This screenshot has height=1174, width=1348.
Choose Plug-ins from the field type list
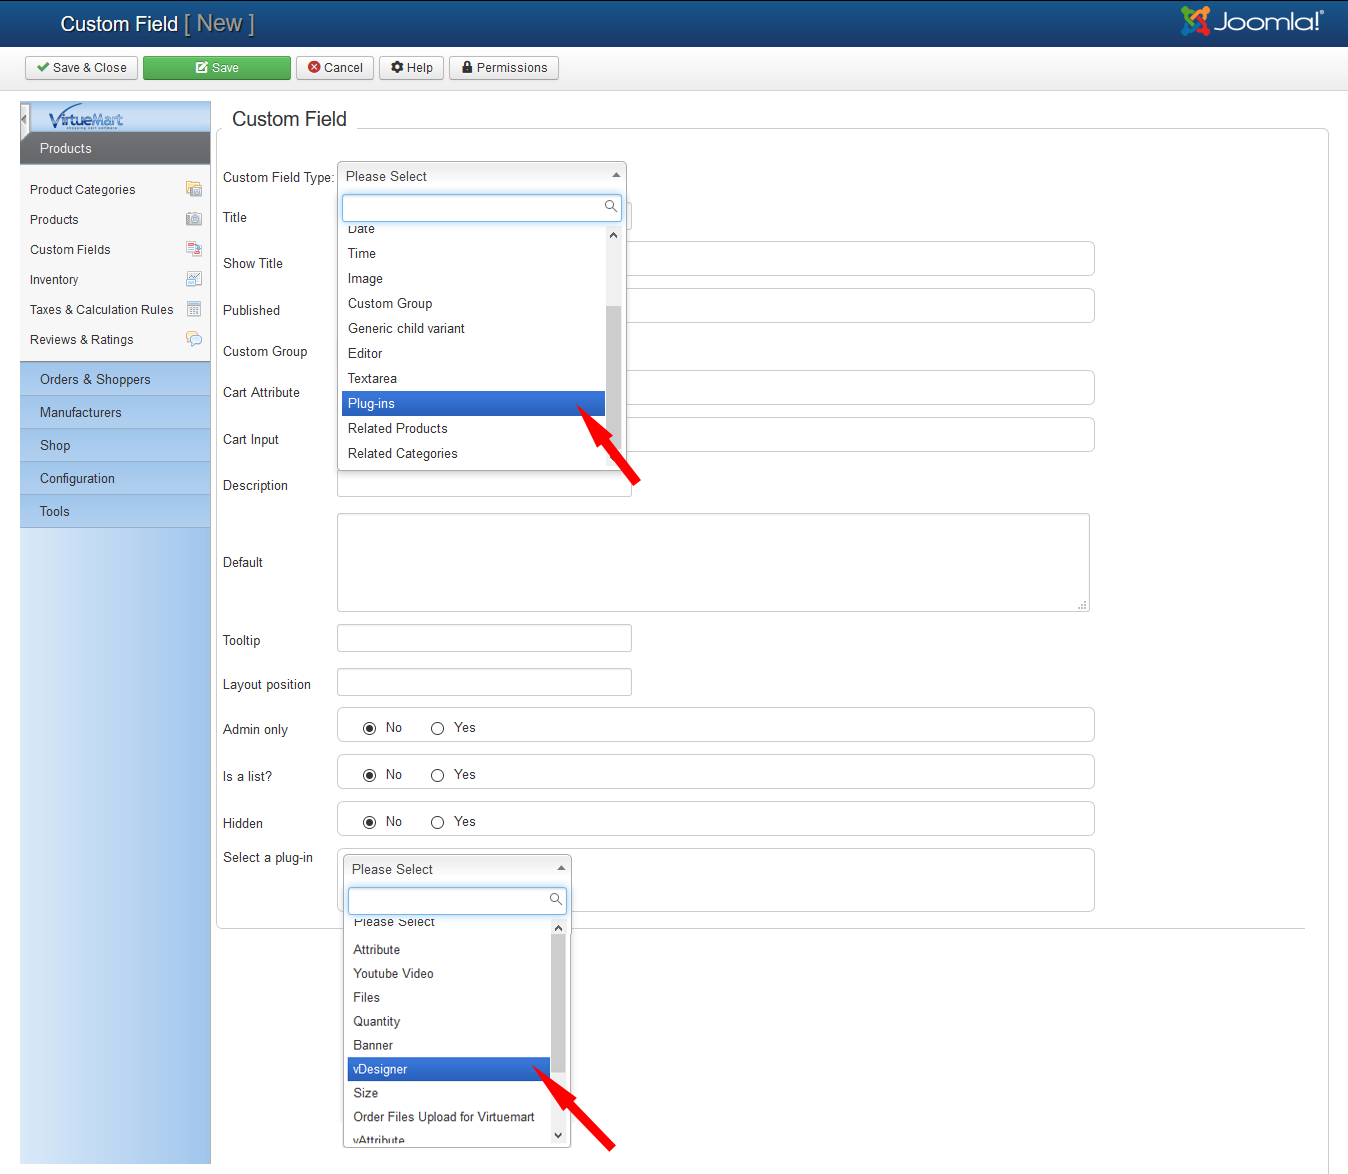point(472,404)
